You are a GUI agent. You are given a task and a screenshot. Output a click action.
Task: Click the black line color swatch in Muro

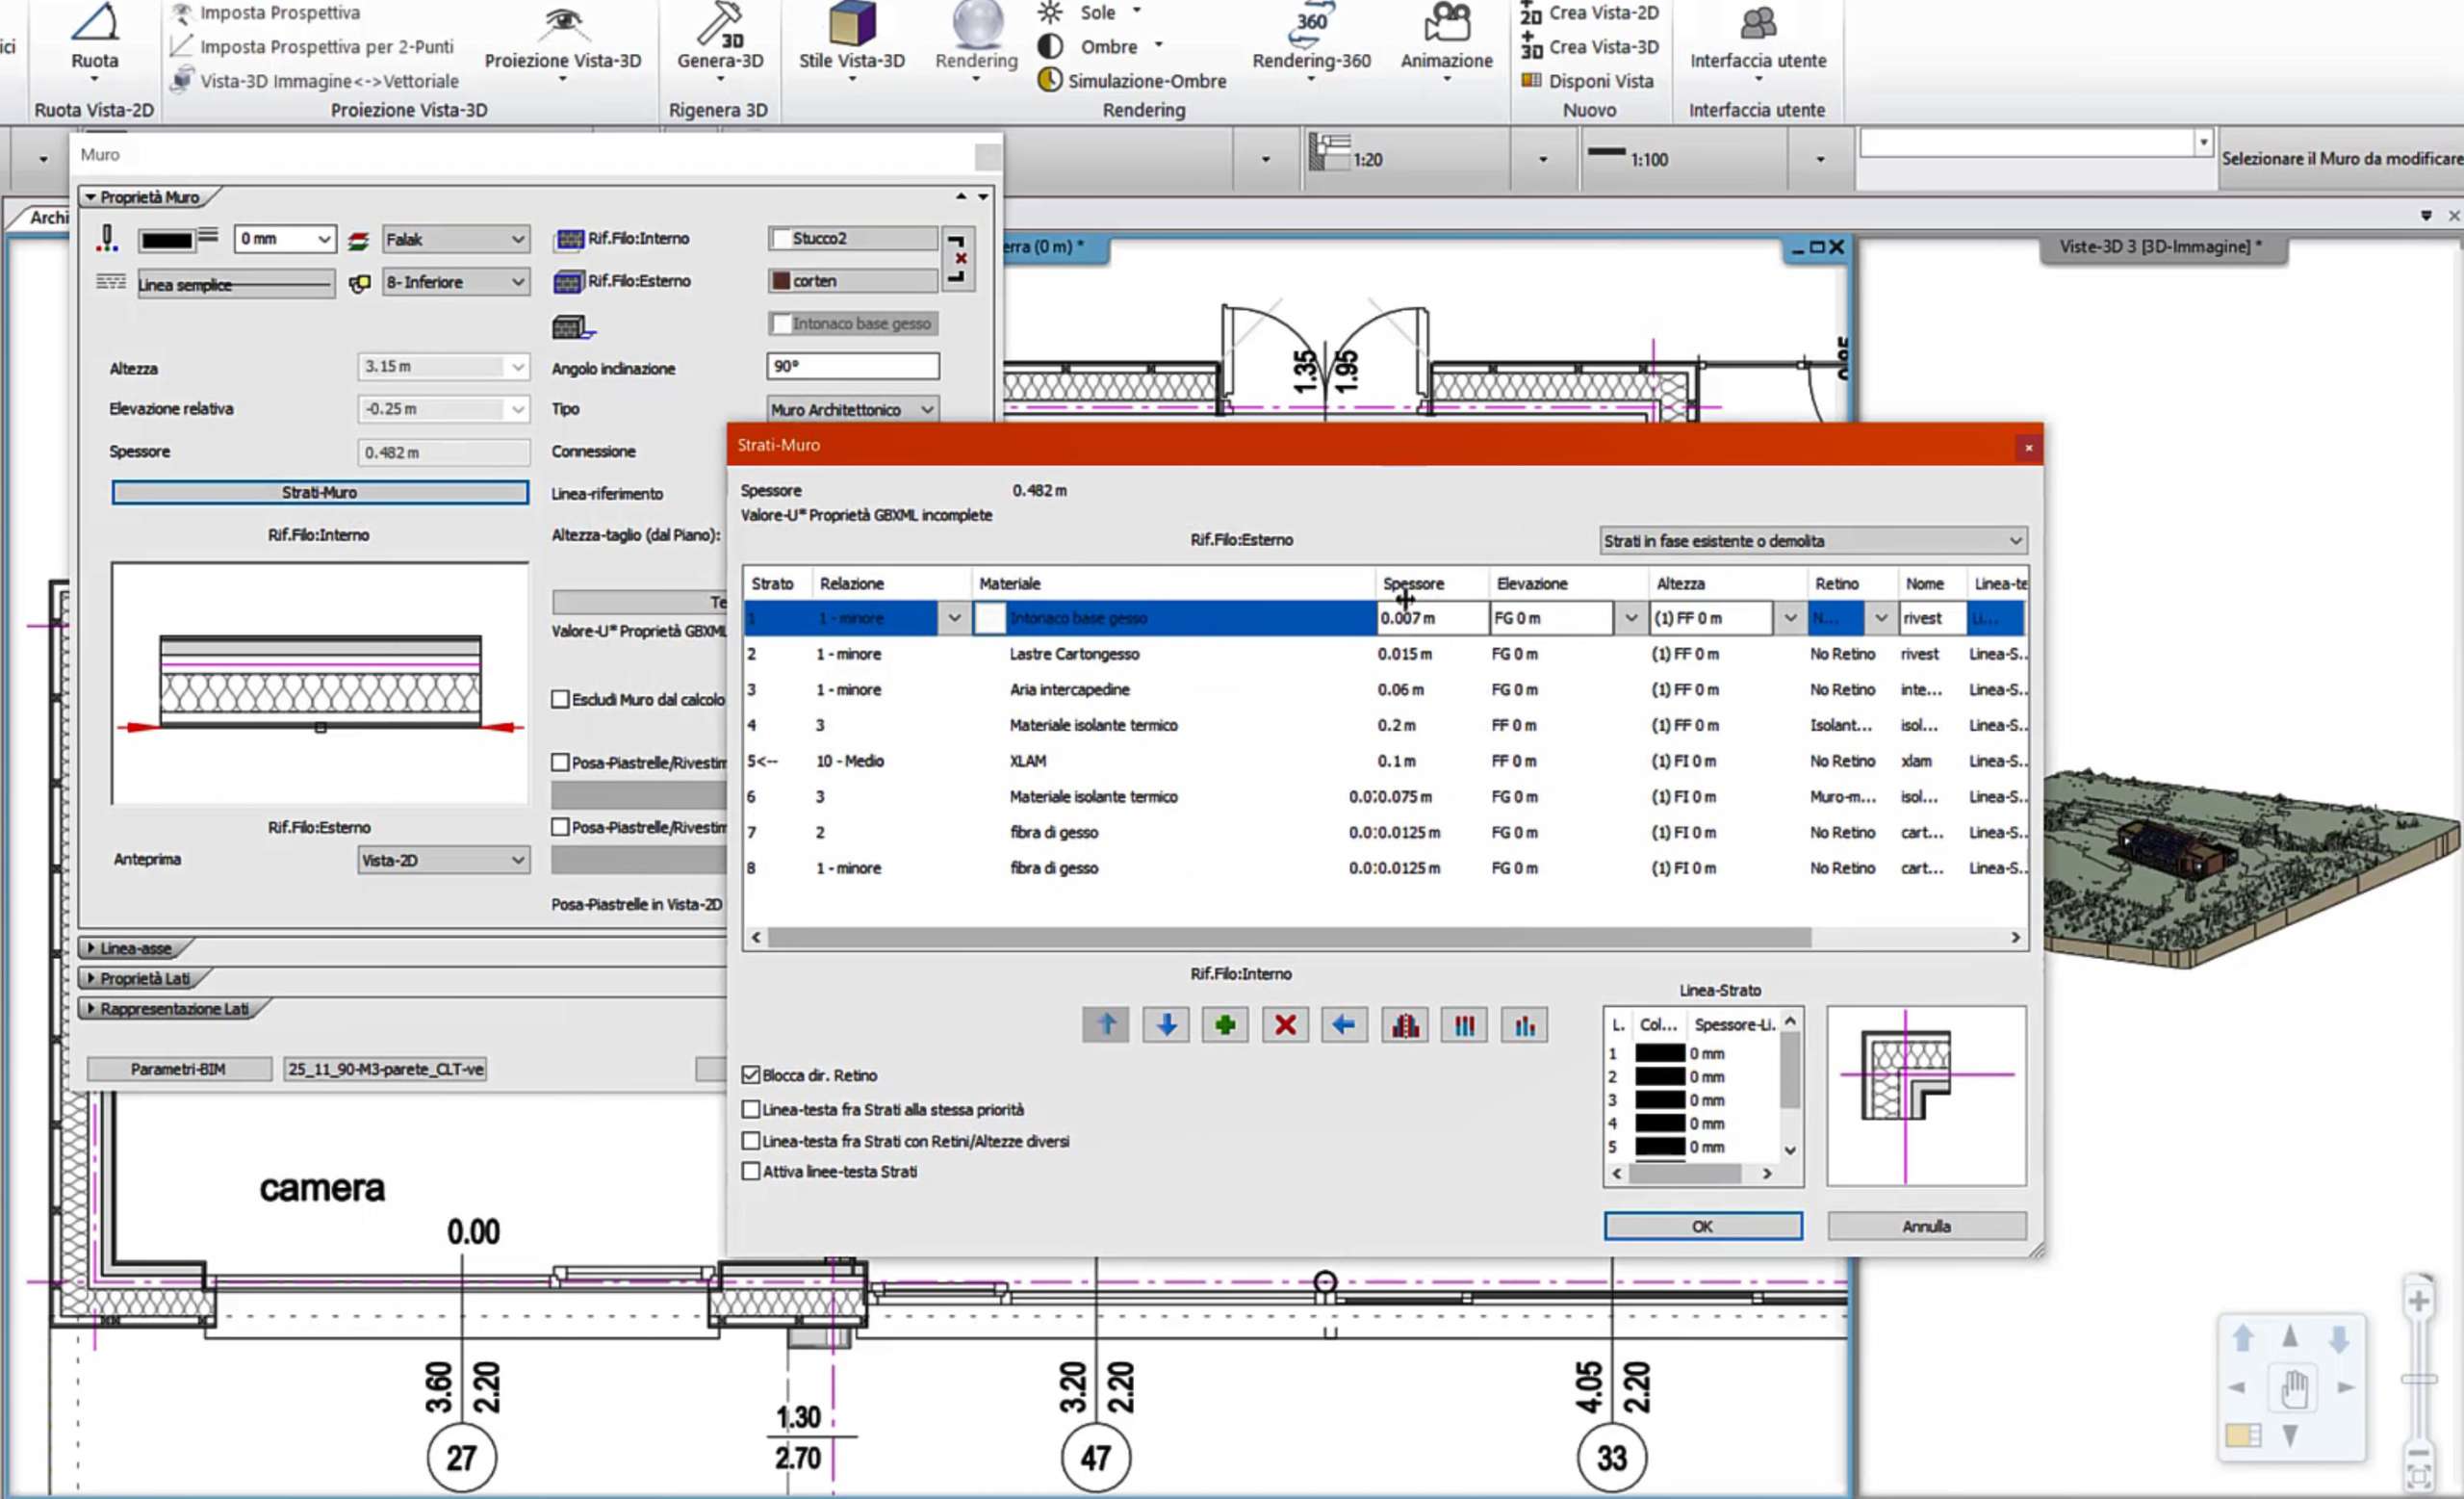point(167,240)
